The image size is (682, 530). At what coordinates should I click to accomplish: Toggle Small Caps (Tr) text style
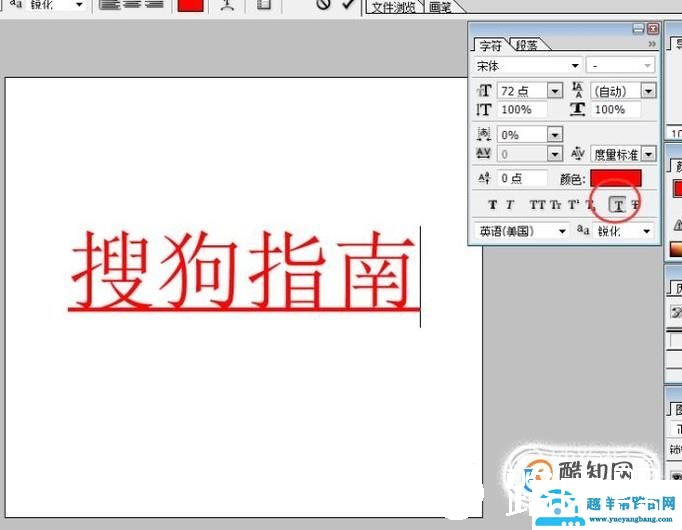(556, 204)
